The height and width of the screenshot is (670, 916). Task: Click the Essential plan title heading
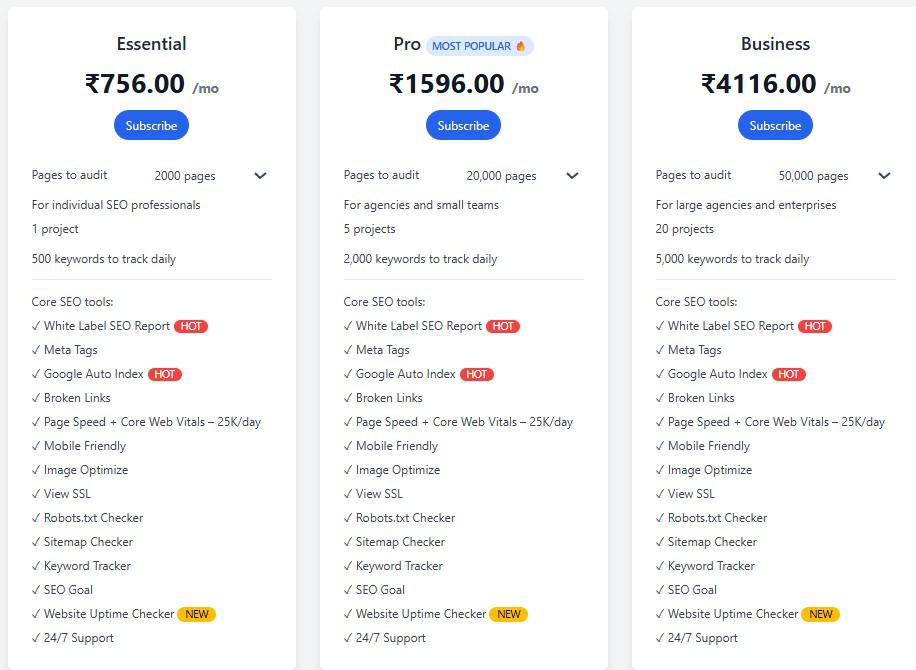click(x=151, y=44)
